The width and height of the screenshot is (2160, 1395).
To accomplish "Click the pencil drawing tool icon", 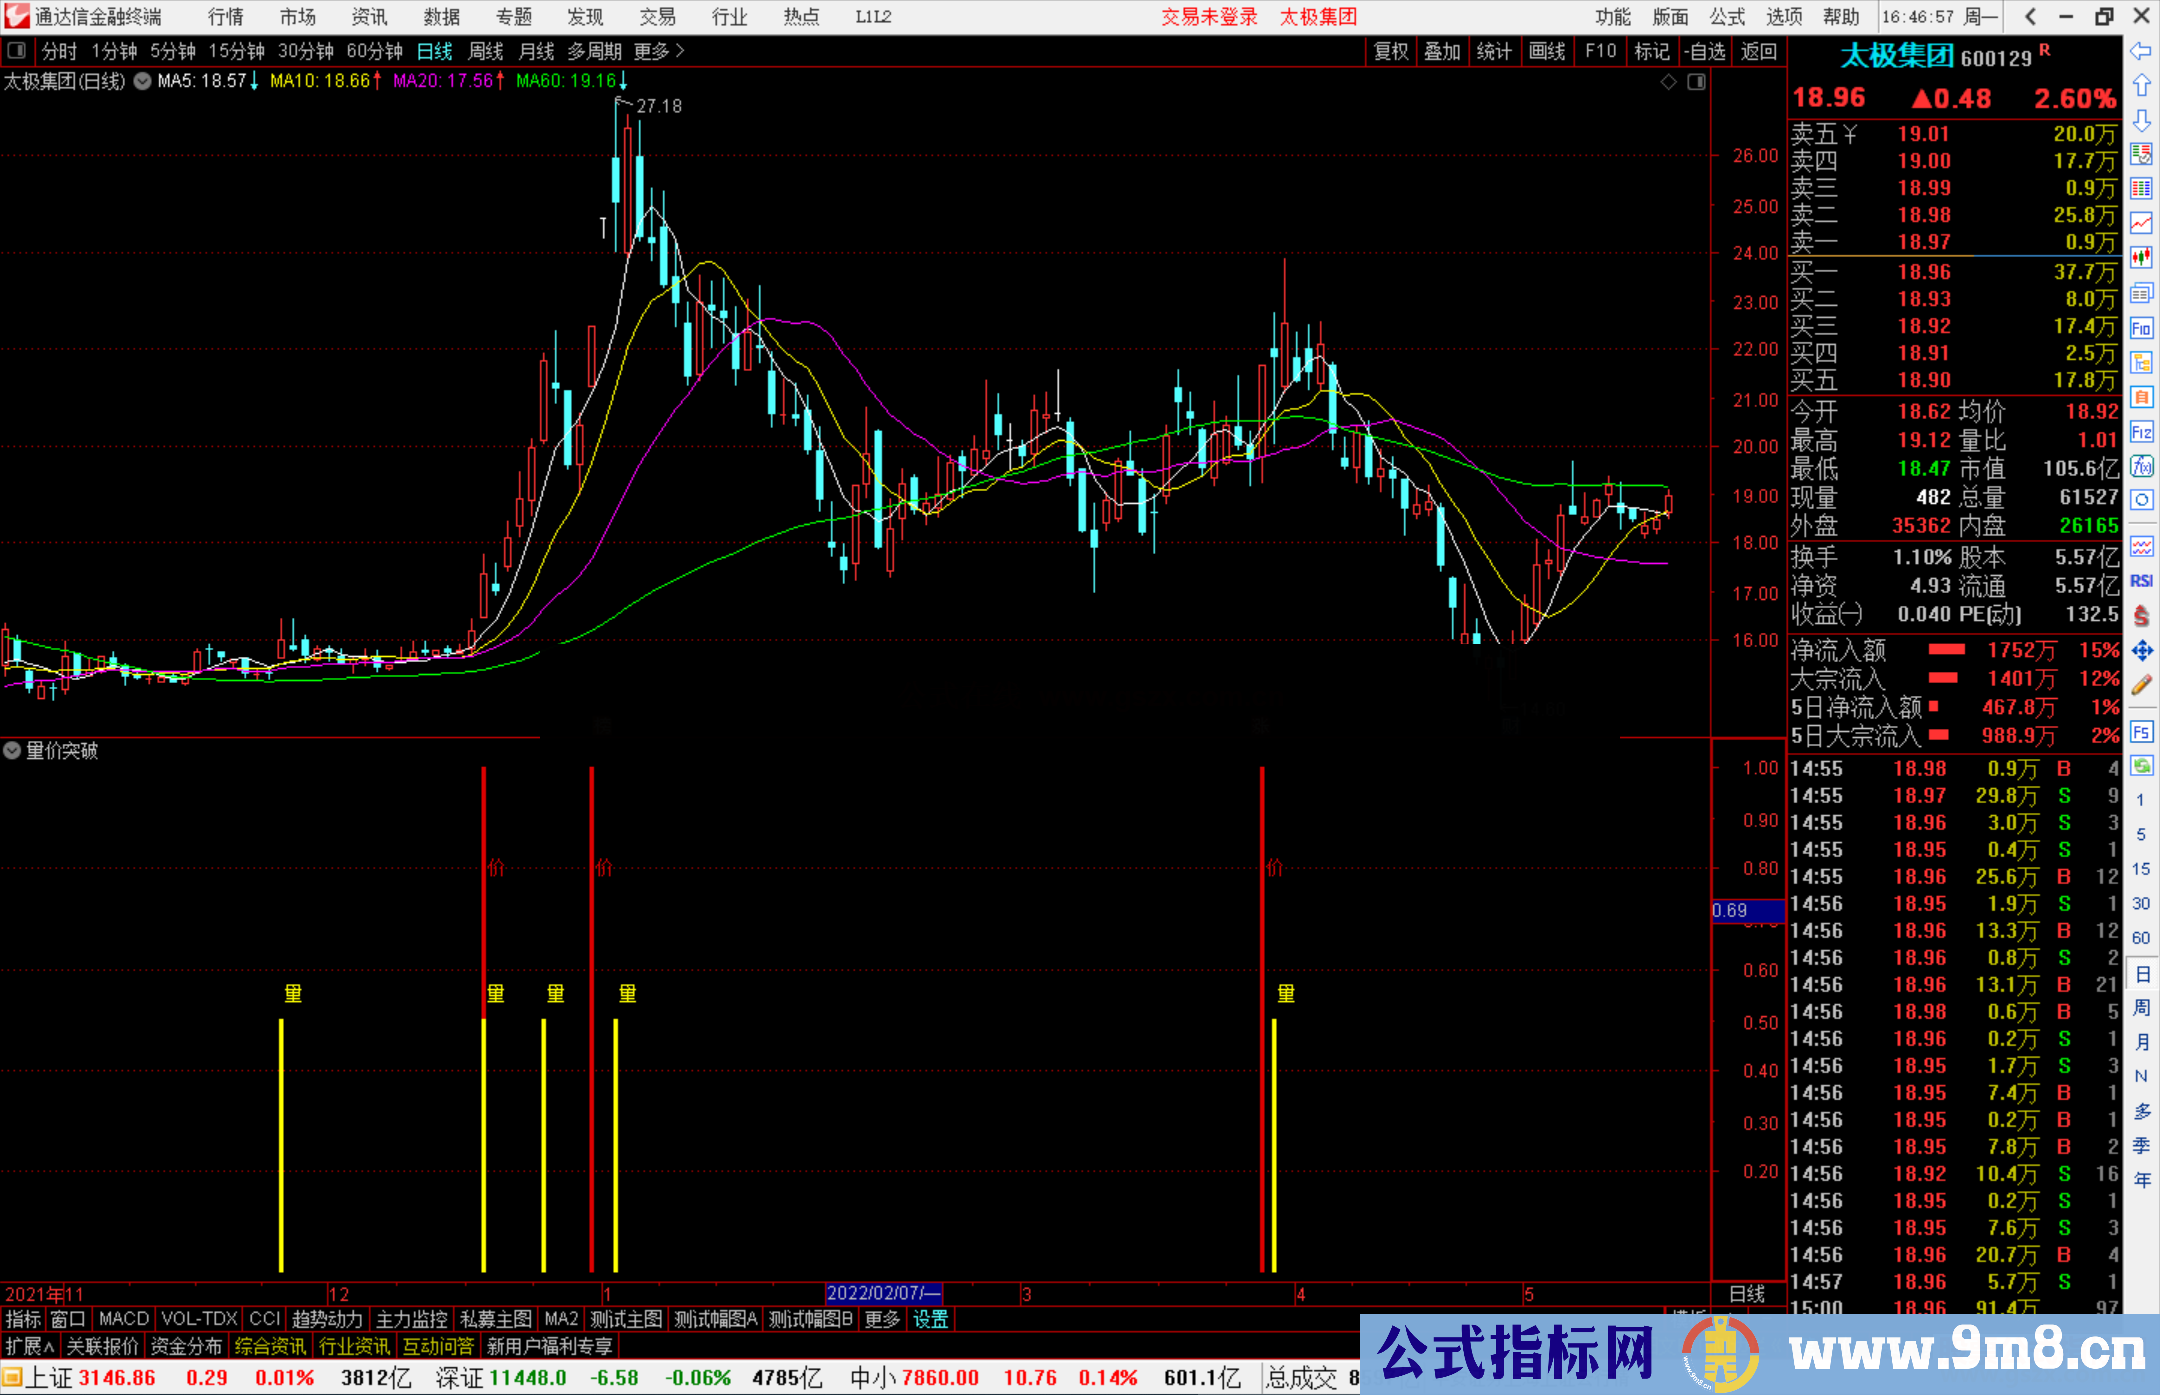I will tap(2140, 685).
